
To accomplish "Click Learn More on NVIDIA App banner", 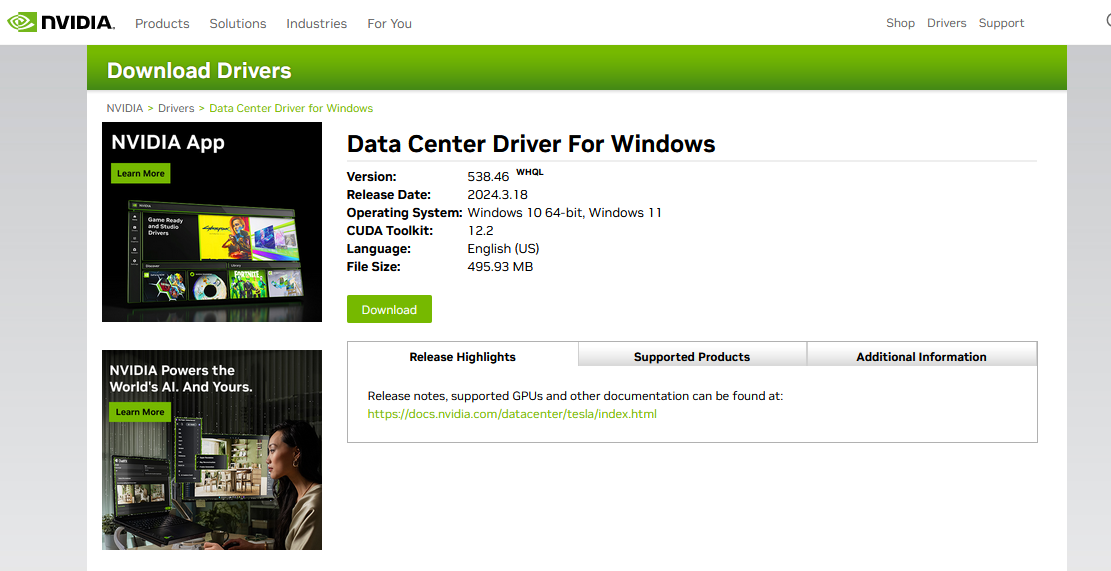I will (x=140, y=174).
